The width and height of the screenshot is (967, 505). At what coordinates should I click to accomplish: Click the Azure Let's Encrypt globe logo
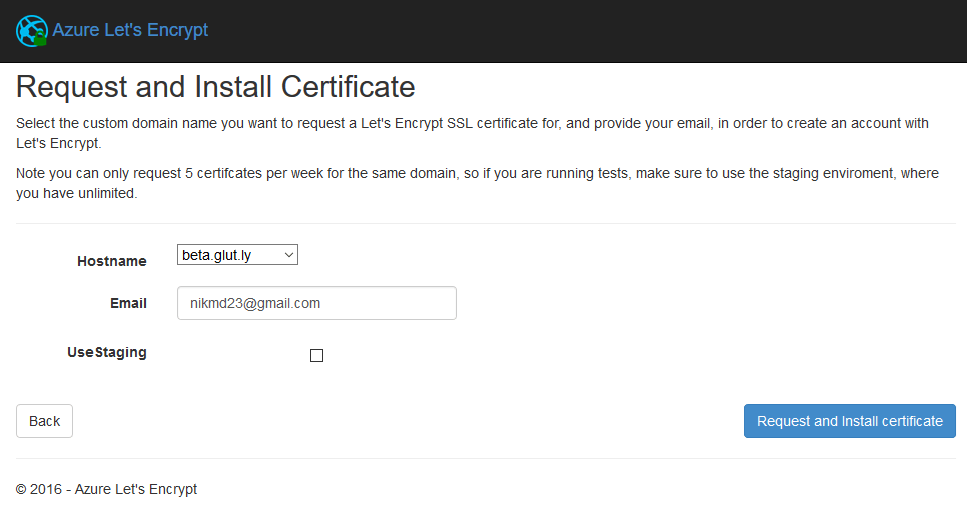click(29, 29)
